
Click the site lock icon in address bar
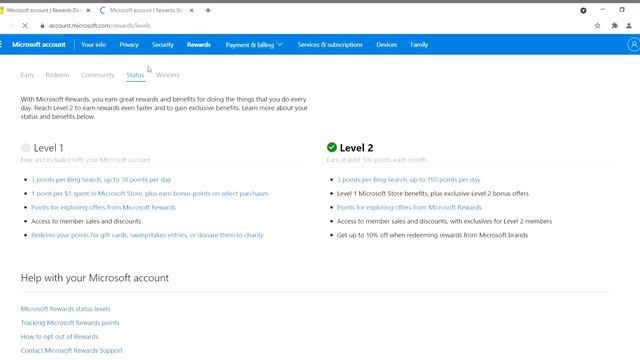(x=42, y=25)
